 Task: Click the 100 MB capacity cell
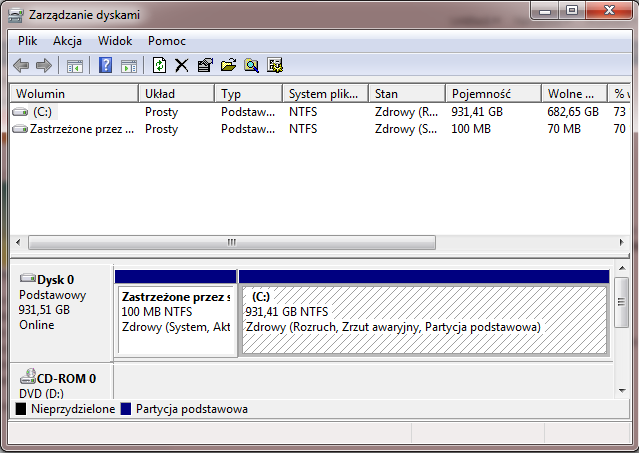coord(471,129)
